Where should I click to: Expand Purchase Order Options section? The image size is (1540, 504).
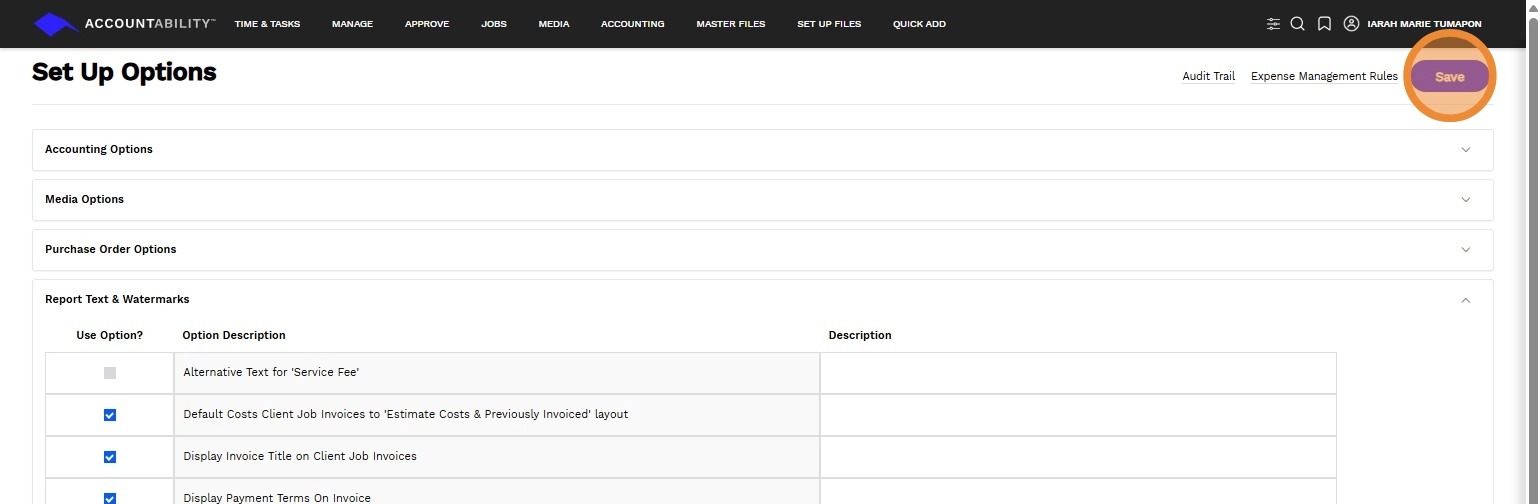pyautogui.click(x=1466, y=250)
